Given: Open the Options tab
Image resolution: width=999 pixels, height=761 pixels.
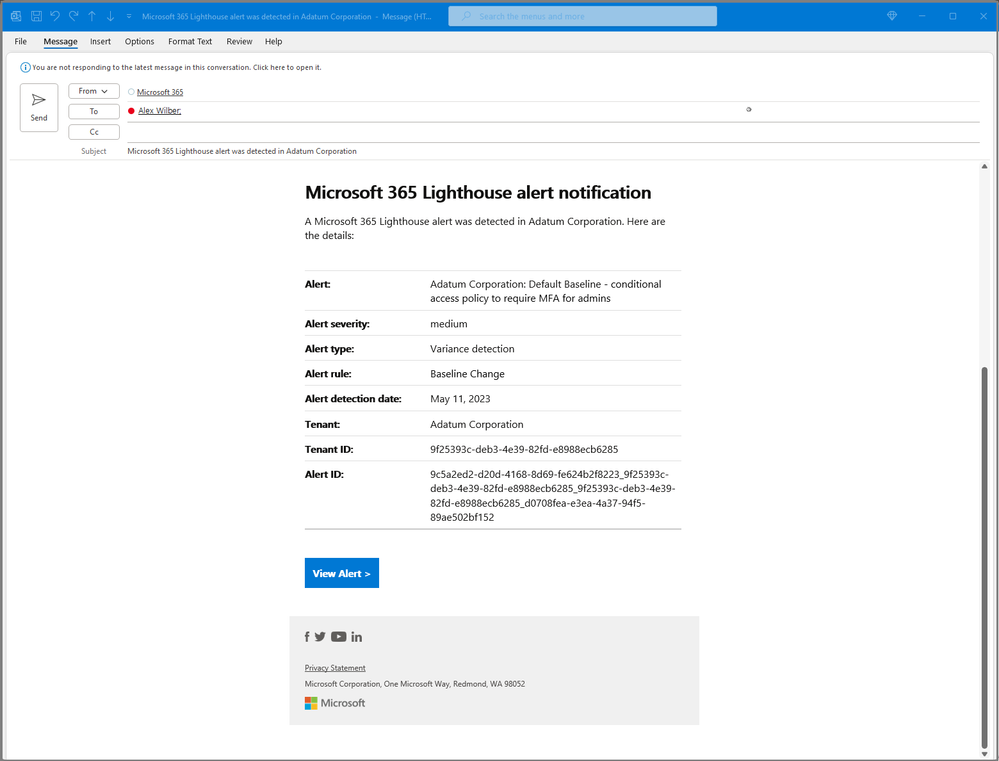Looking at the screenshot, I should point(140,41).
